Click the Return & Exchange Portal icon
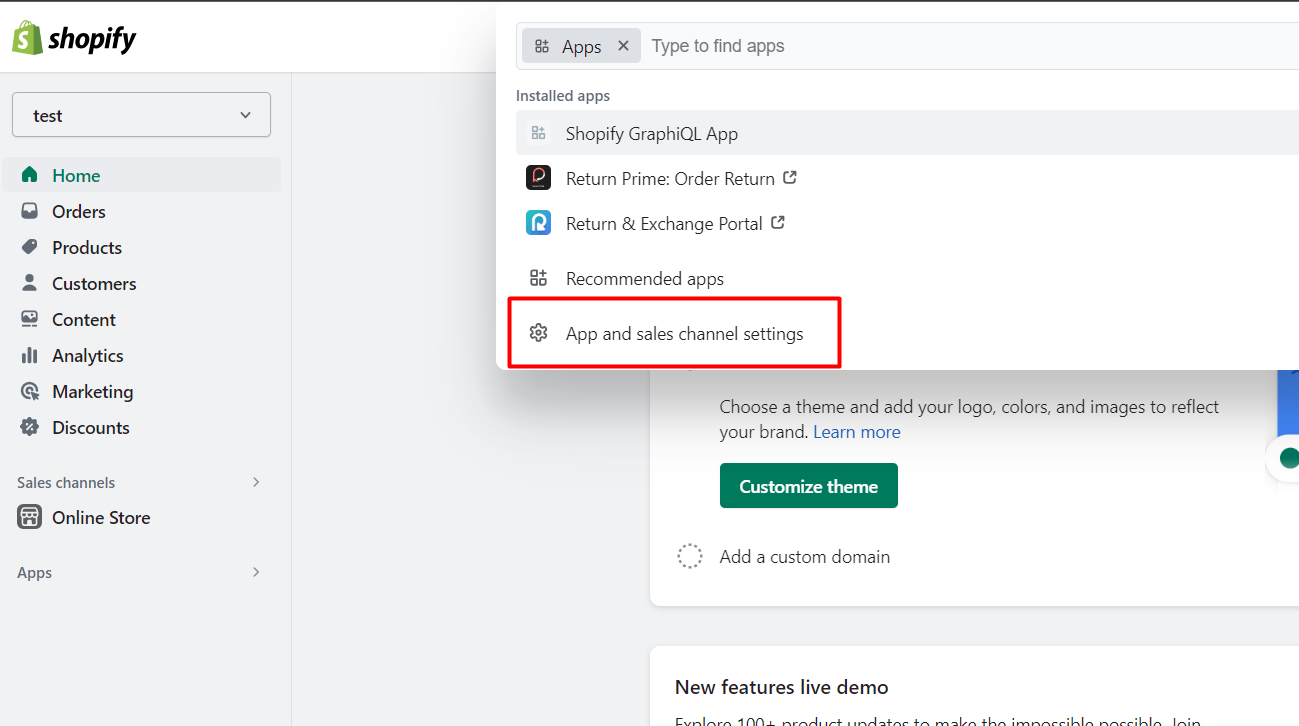 tap(539, 223)
